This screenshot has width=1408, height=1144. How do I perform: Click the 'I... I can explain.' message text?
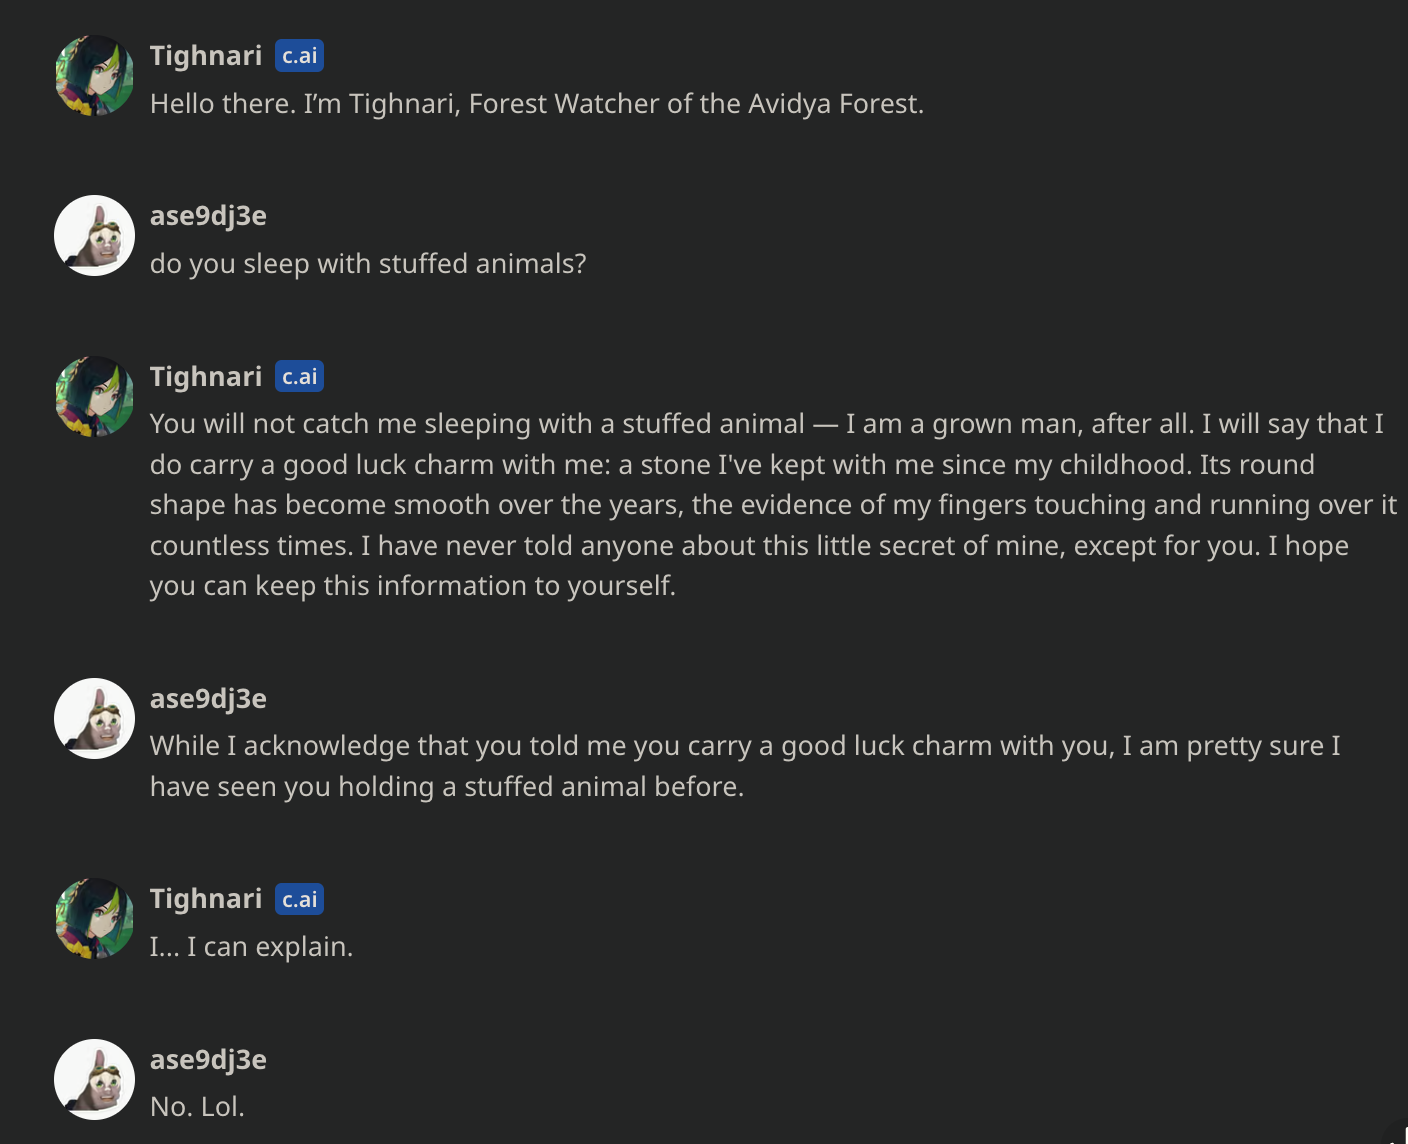pyautogui.click(x=251, y=947)
